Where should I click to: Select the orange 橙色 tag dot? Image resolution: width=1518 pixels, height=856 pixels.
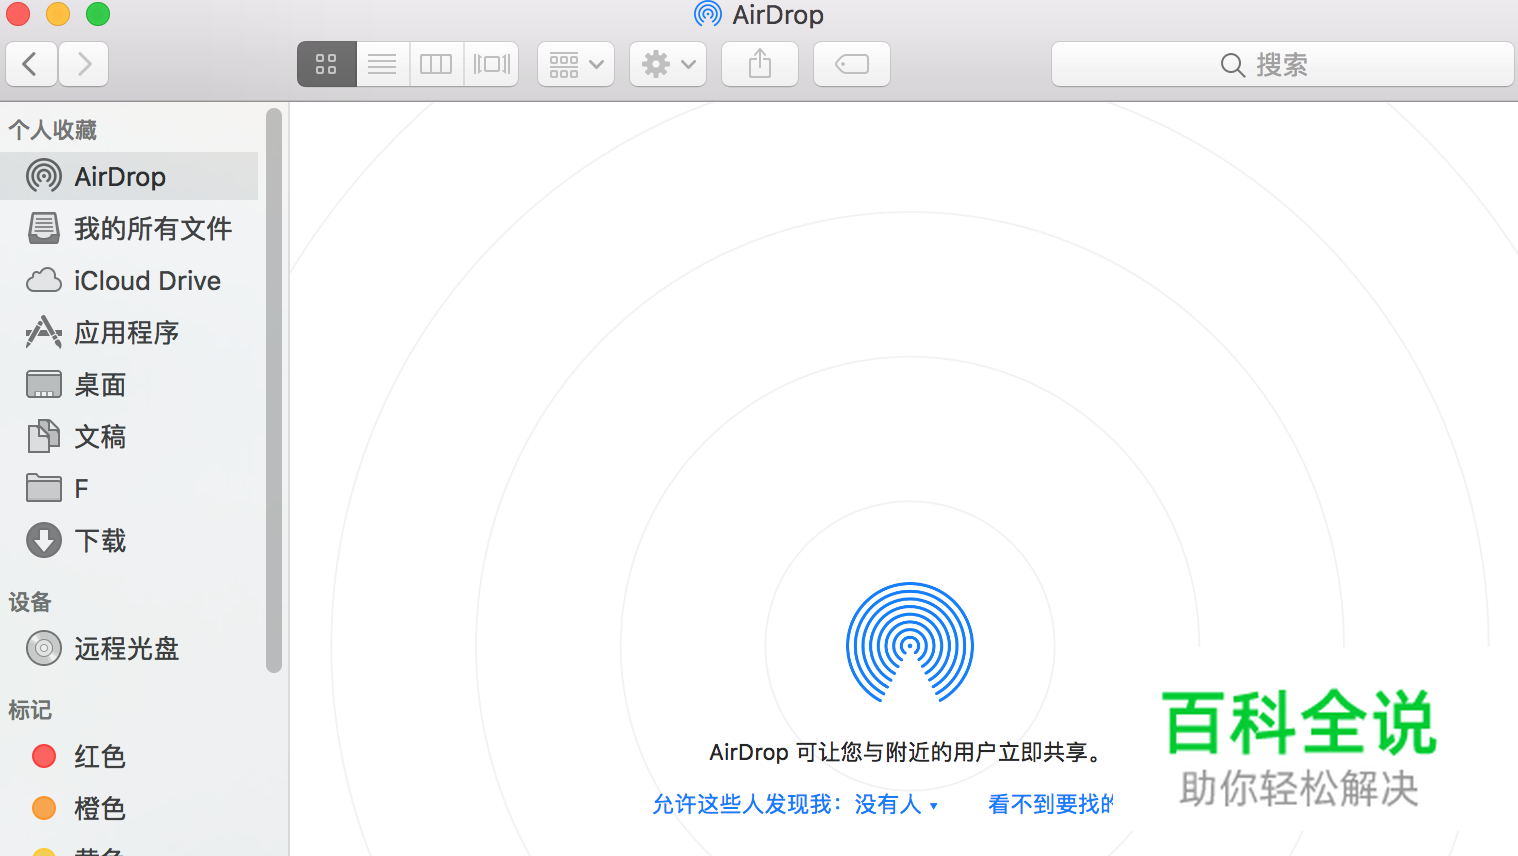(x=44, y=808)
